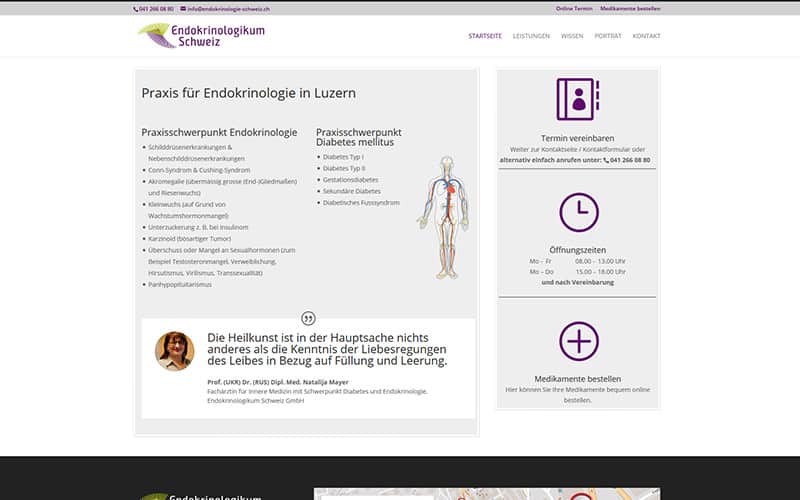Image resolution: width=800 pixels, height=500 pixels.
Task: Click the human anatomy illustration
Action: (445, 218)
